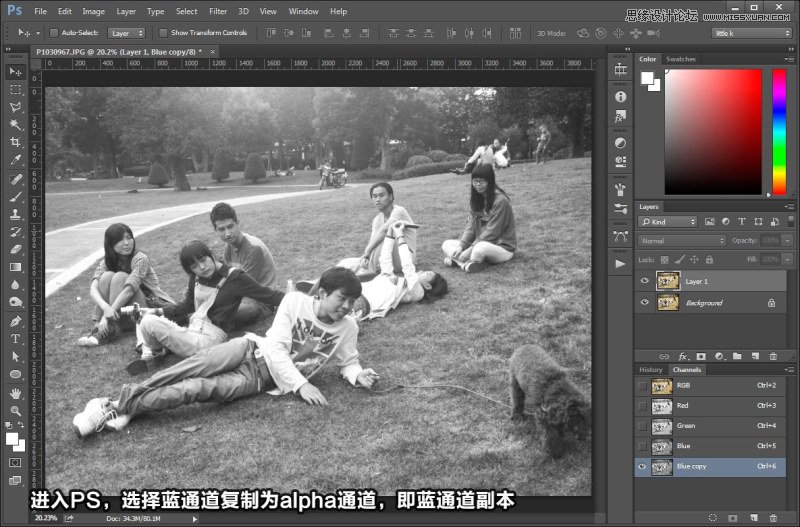Image resolution: width=800 pixels, height=527 pixels.
Task: Select the Hand tool
Action: pyautogui.click(x=15, y=393)
